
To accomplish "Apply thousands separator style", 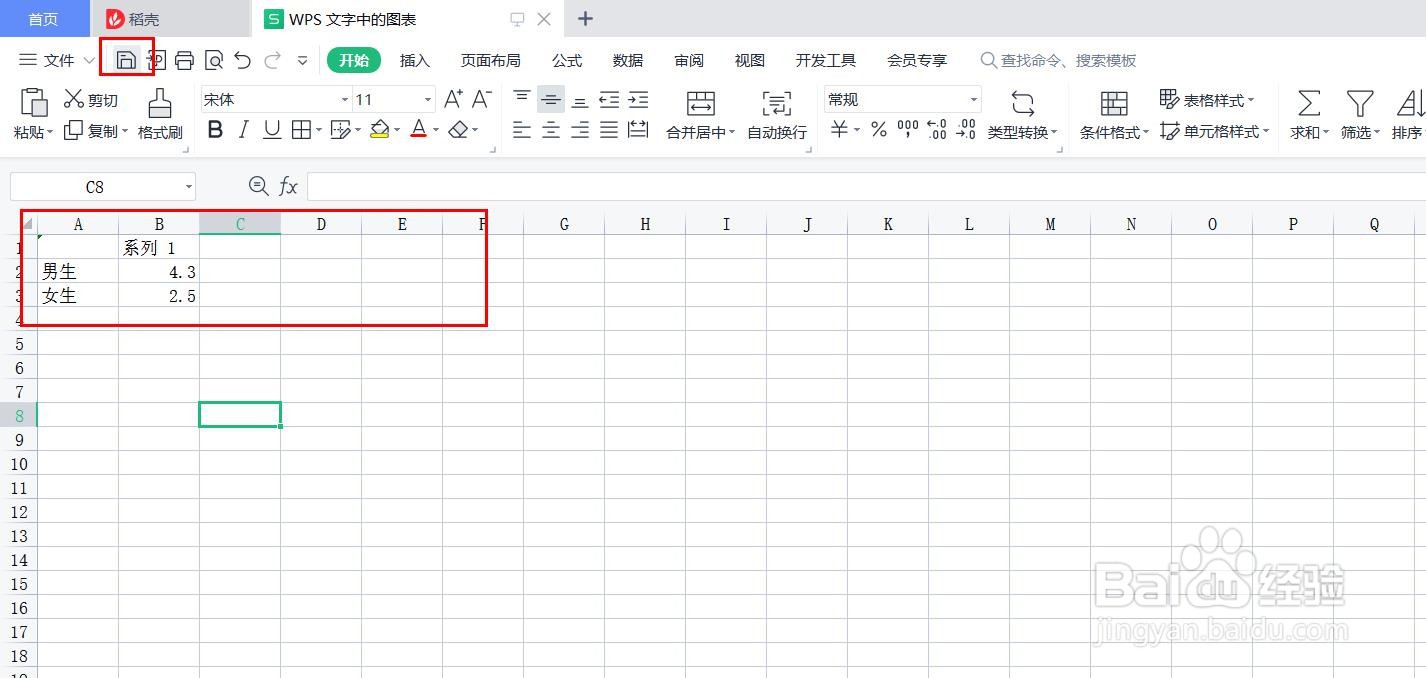I will (x=907, y=130).
